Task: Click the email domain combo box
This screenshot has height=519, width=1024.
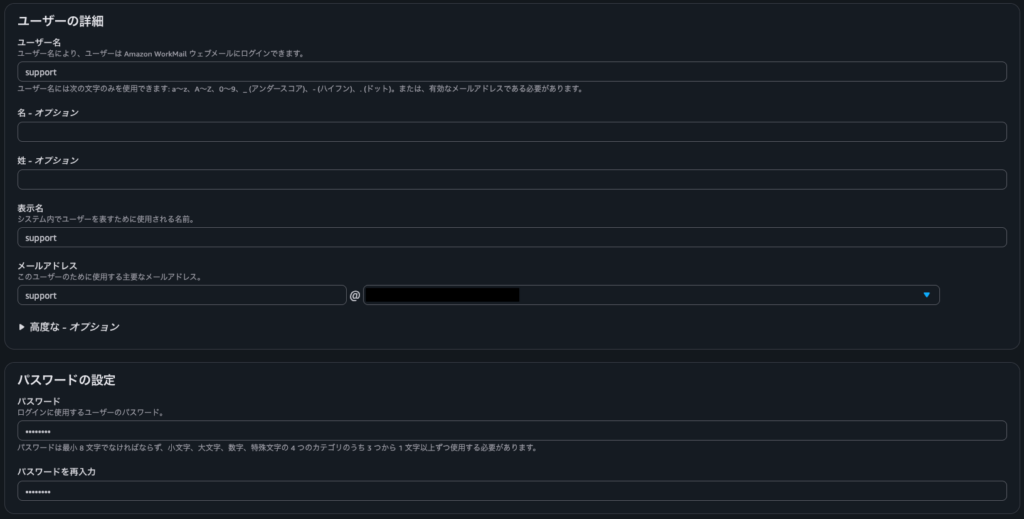Action: (x=650, y=295)
